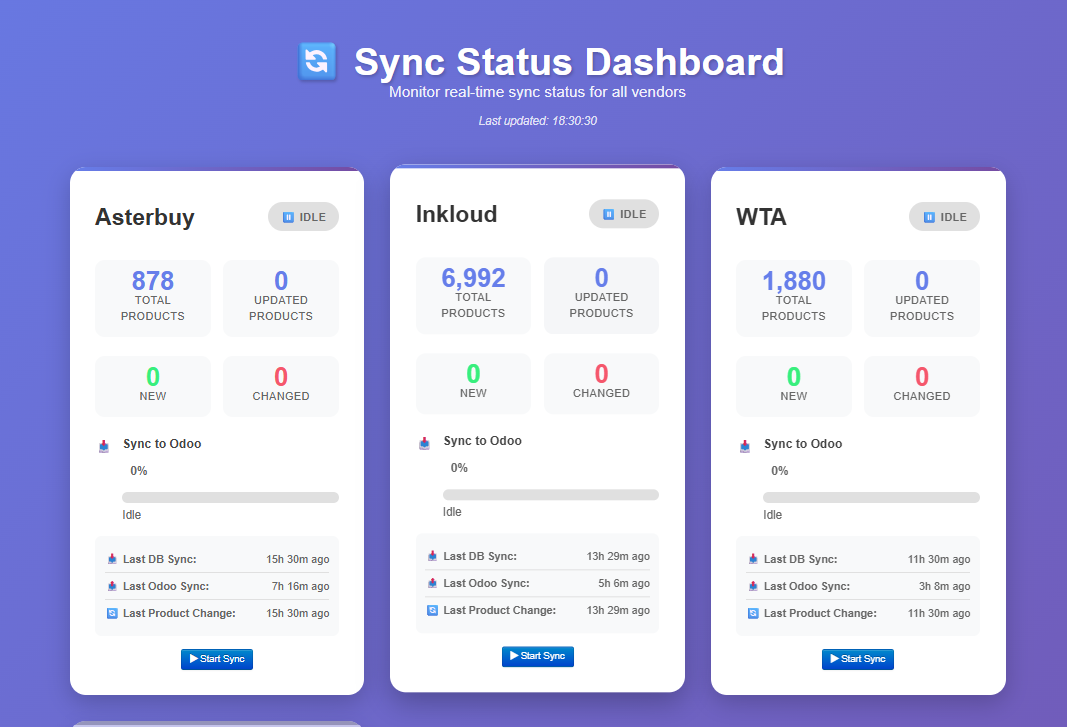Click WTA Last Product Change icon
Screen dimensions: 1067x727
tap(753, 613)
